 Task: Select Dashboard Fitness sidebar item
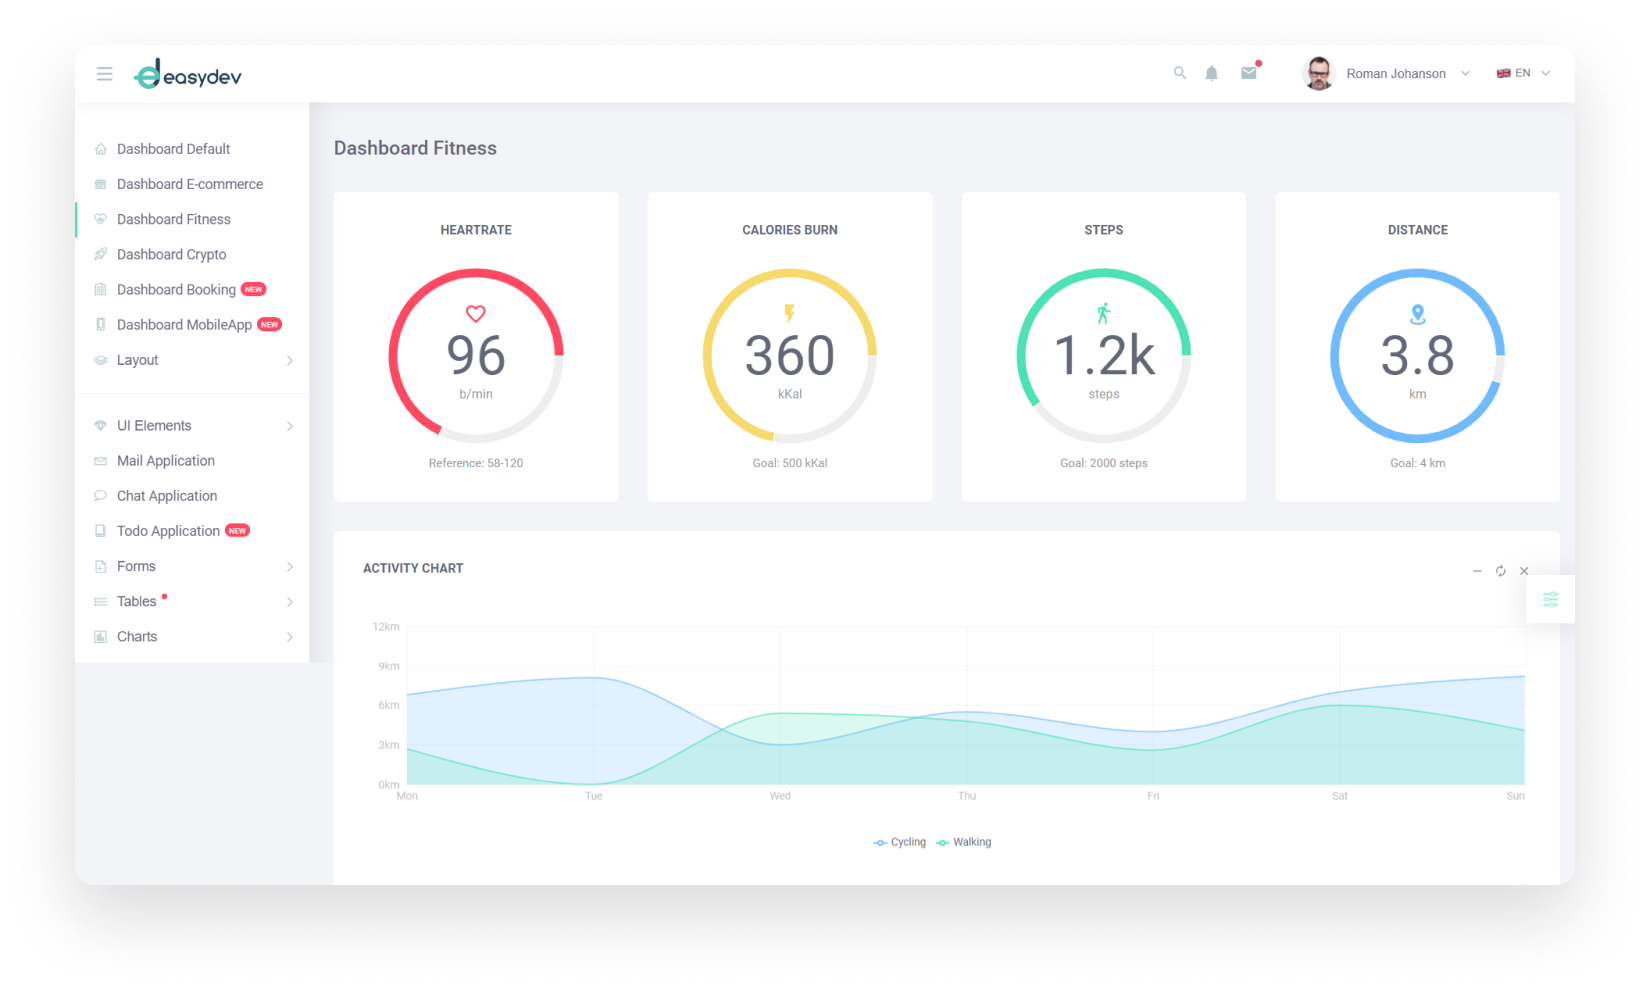174,219
